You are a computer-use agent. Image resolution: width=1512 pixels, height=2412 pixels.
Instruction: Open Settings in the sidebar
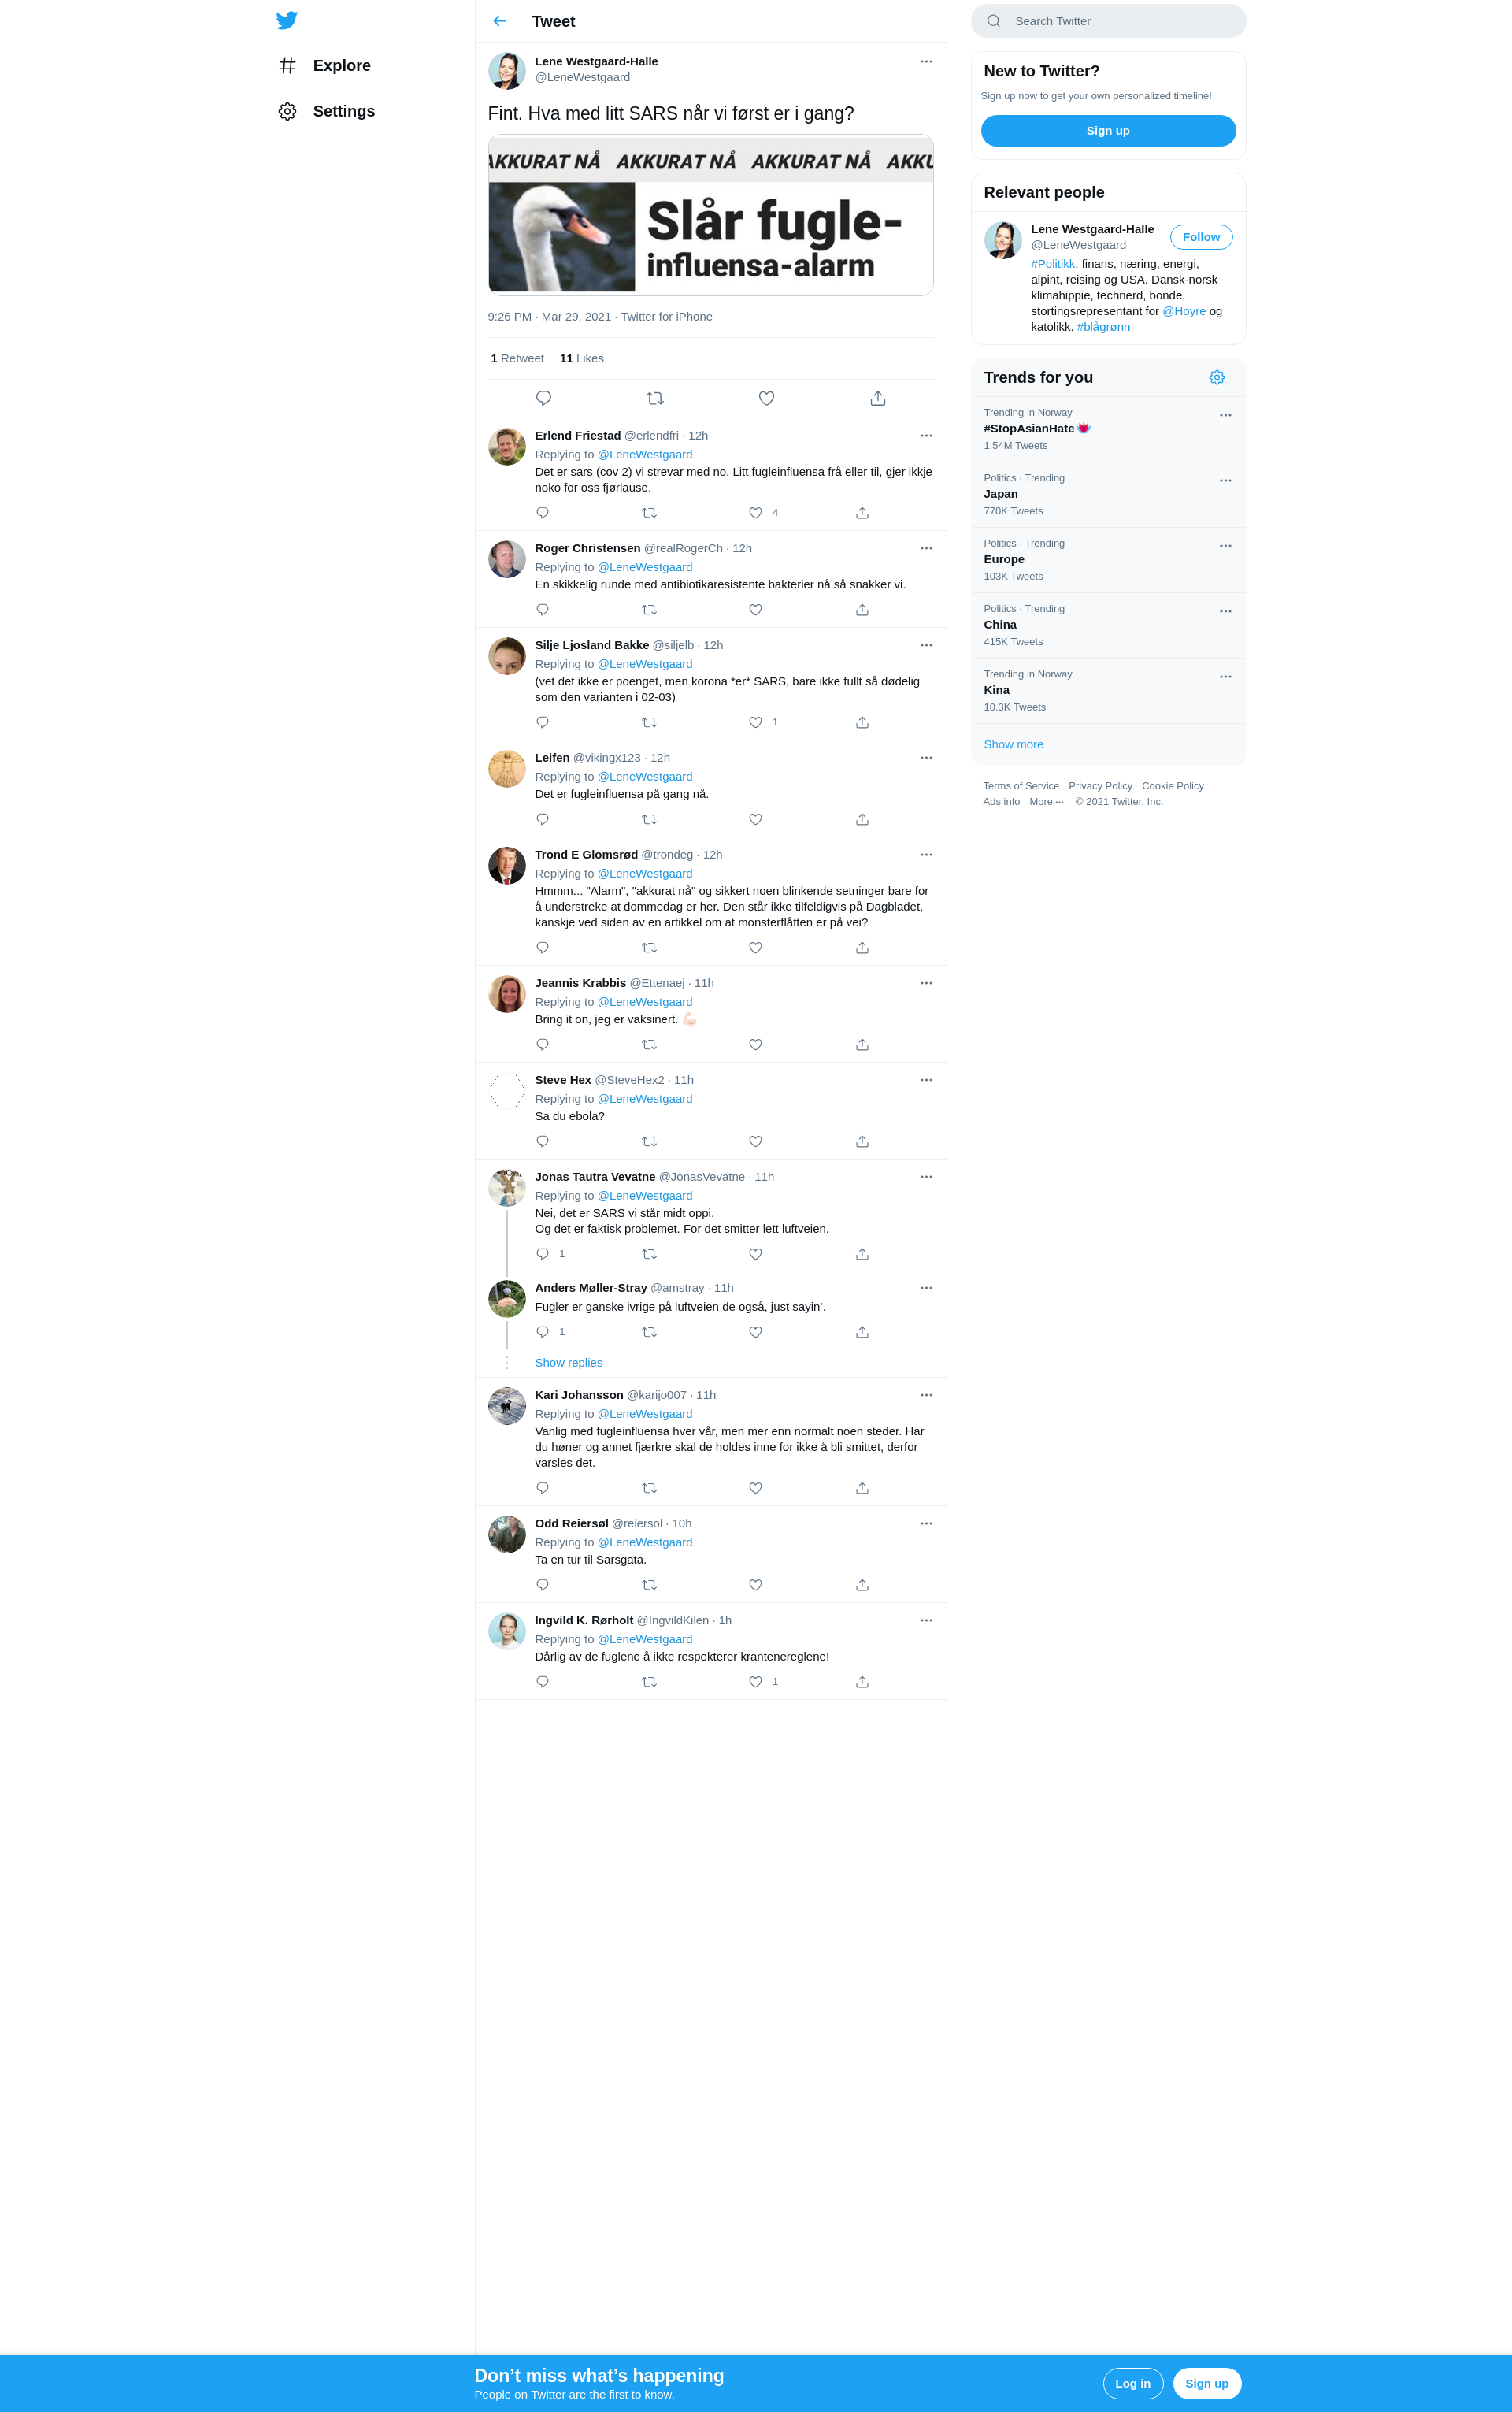[327, 111]
